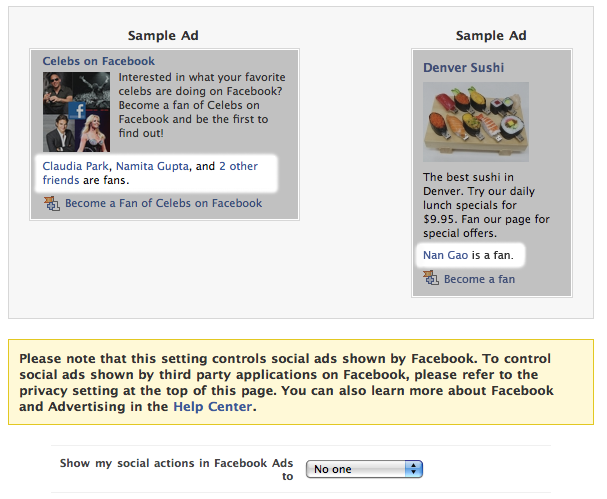Click the Show my social actions label

click(x=176, y=470)
